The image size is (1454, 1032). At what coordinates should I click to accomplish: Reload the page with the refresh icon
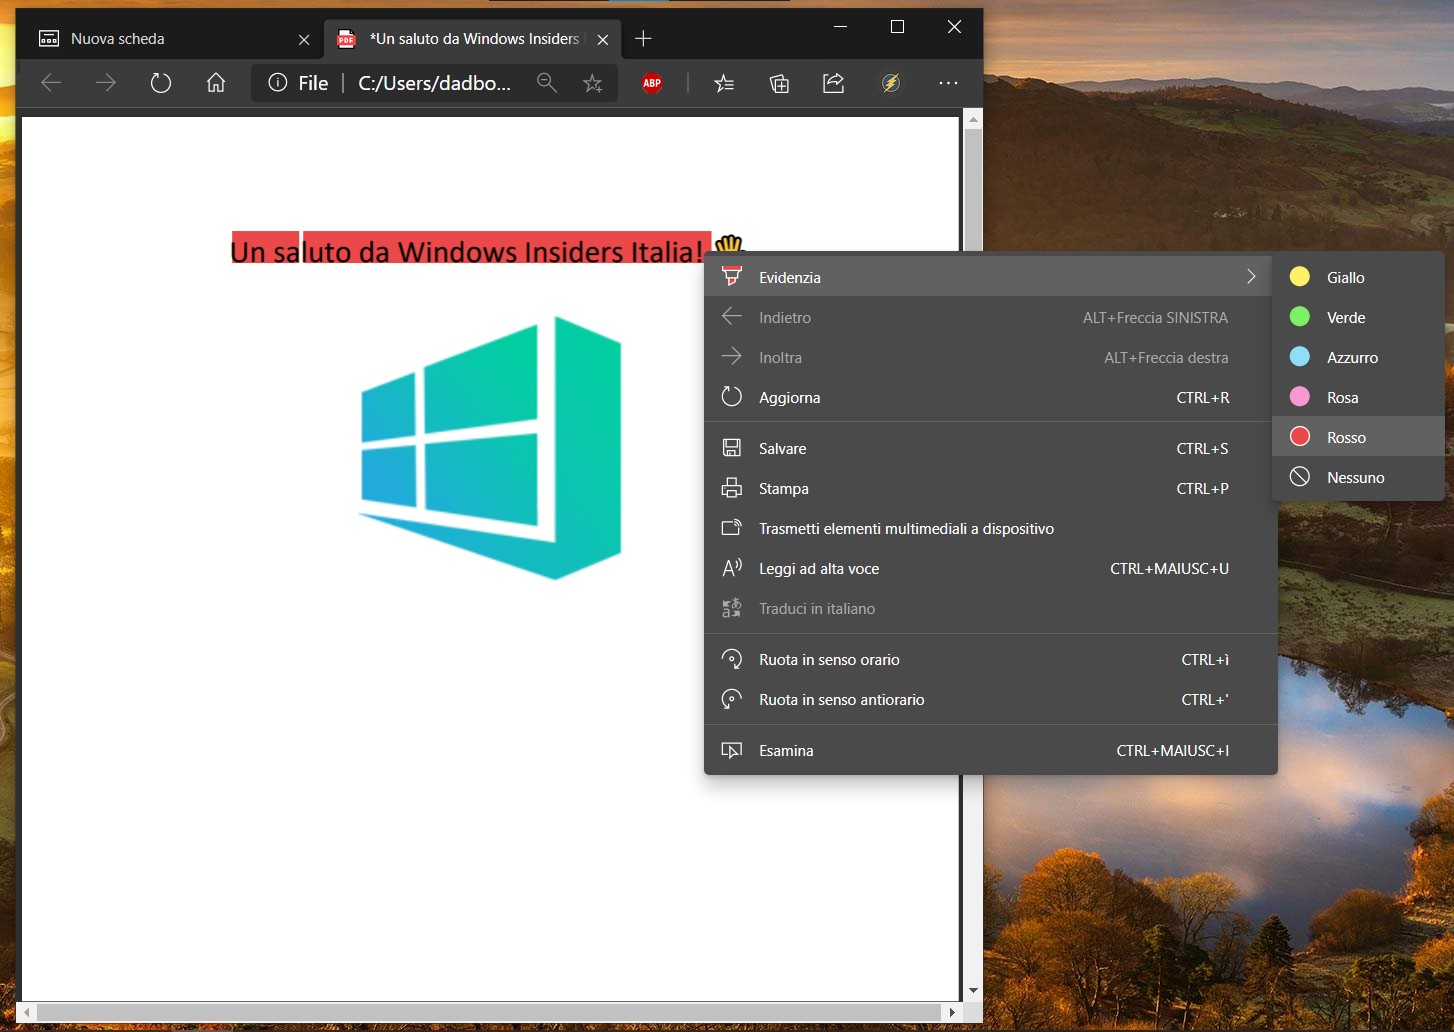161,83
